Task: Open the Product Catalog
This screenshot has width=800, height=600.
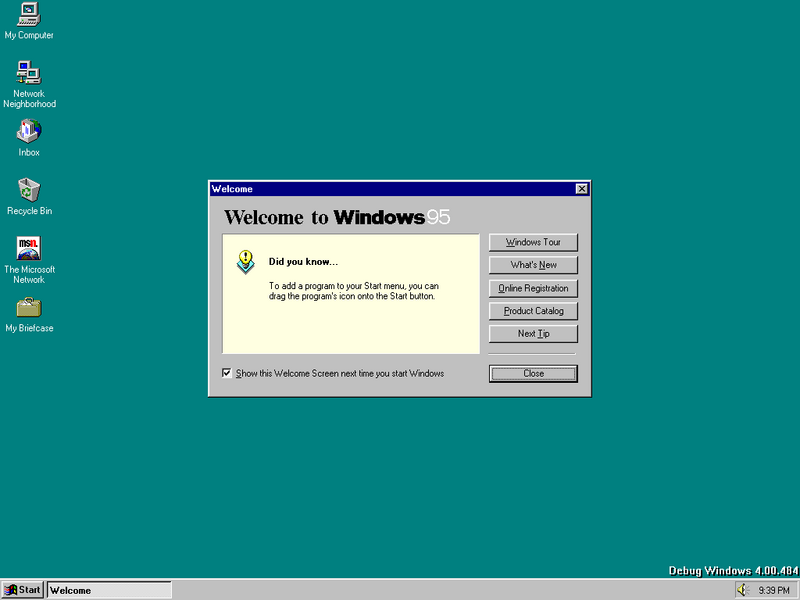Action: (x=533, y=311)
